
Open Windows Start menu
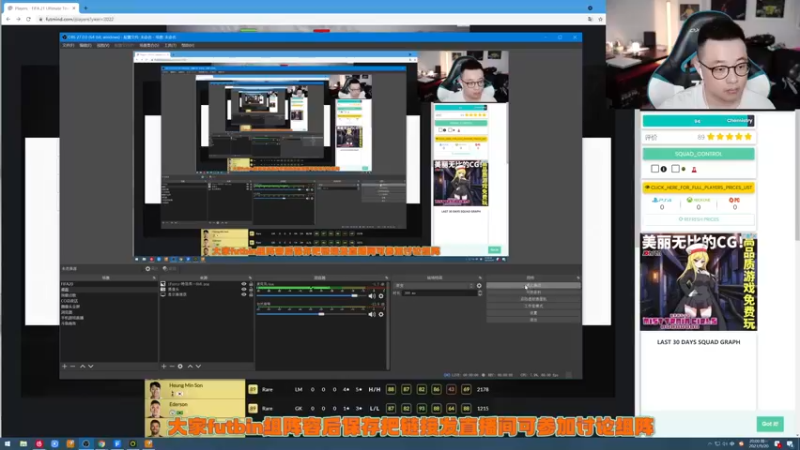7,444
